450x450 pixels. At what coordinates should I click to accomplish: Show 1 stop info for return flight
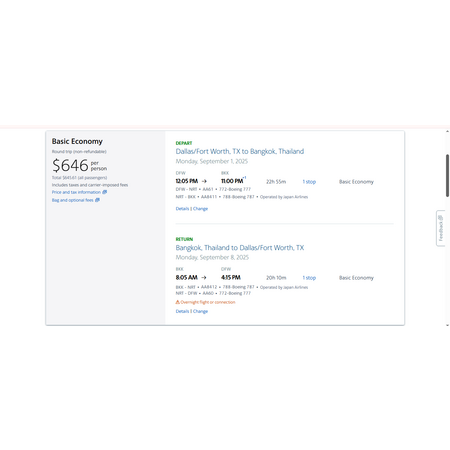(309, 278)
